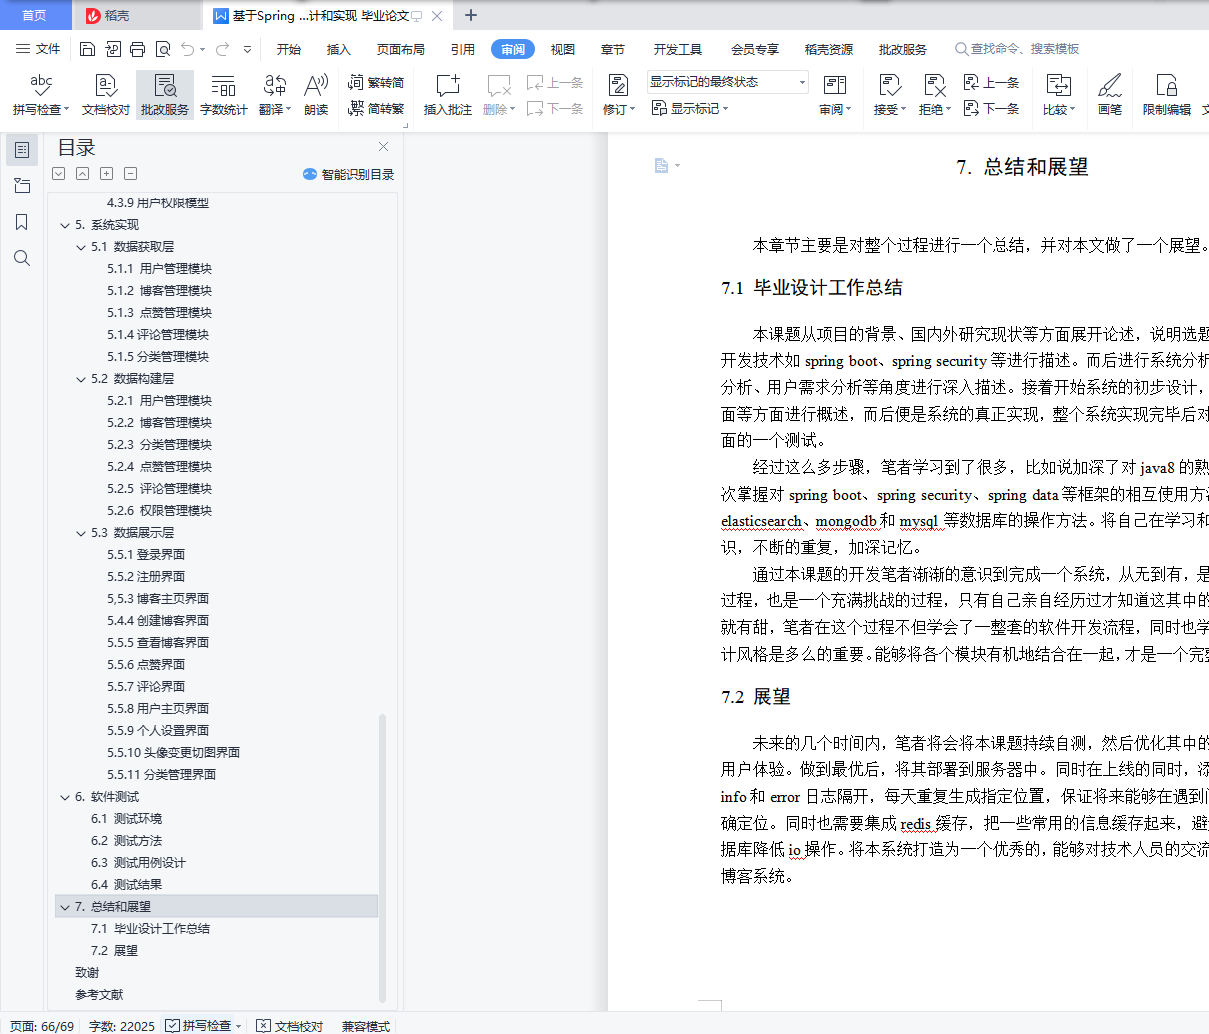Open the 显示标记 dropdown
Viewport: 1209px width, 1034px height.
(690, 108)
